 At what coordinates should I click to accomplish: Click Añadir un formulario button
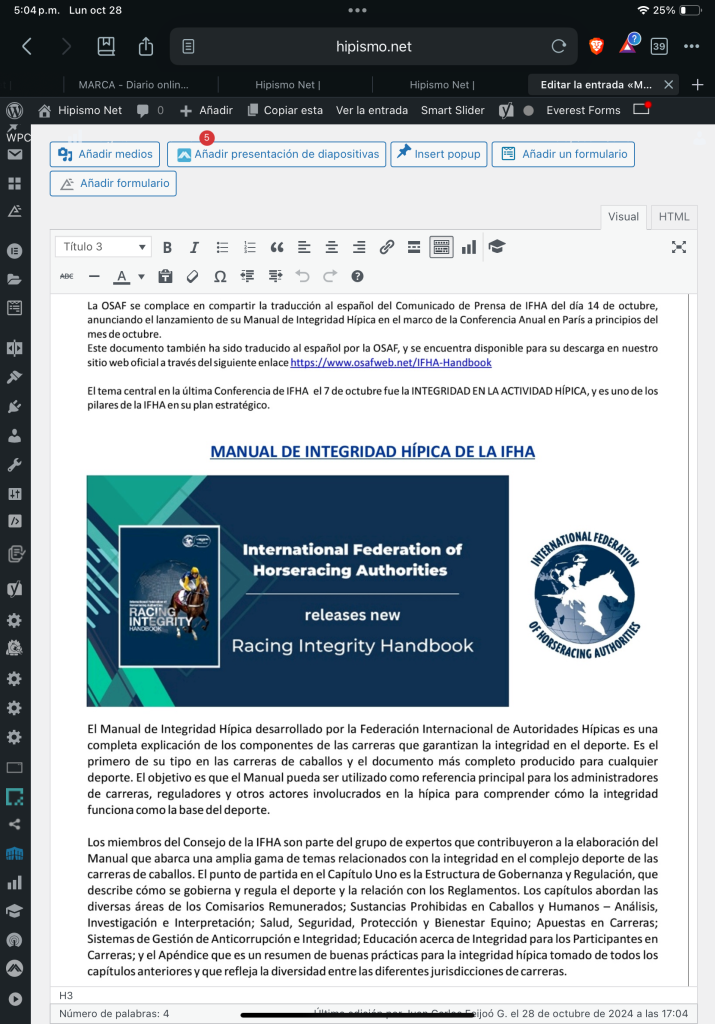point(563,154)
